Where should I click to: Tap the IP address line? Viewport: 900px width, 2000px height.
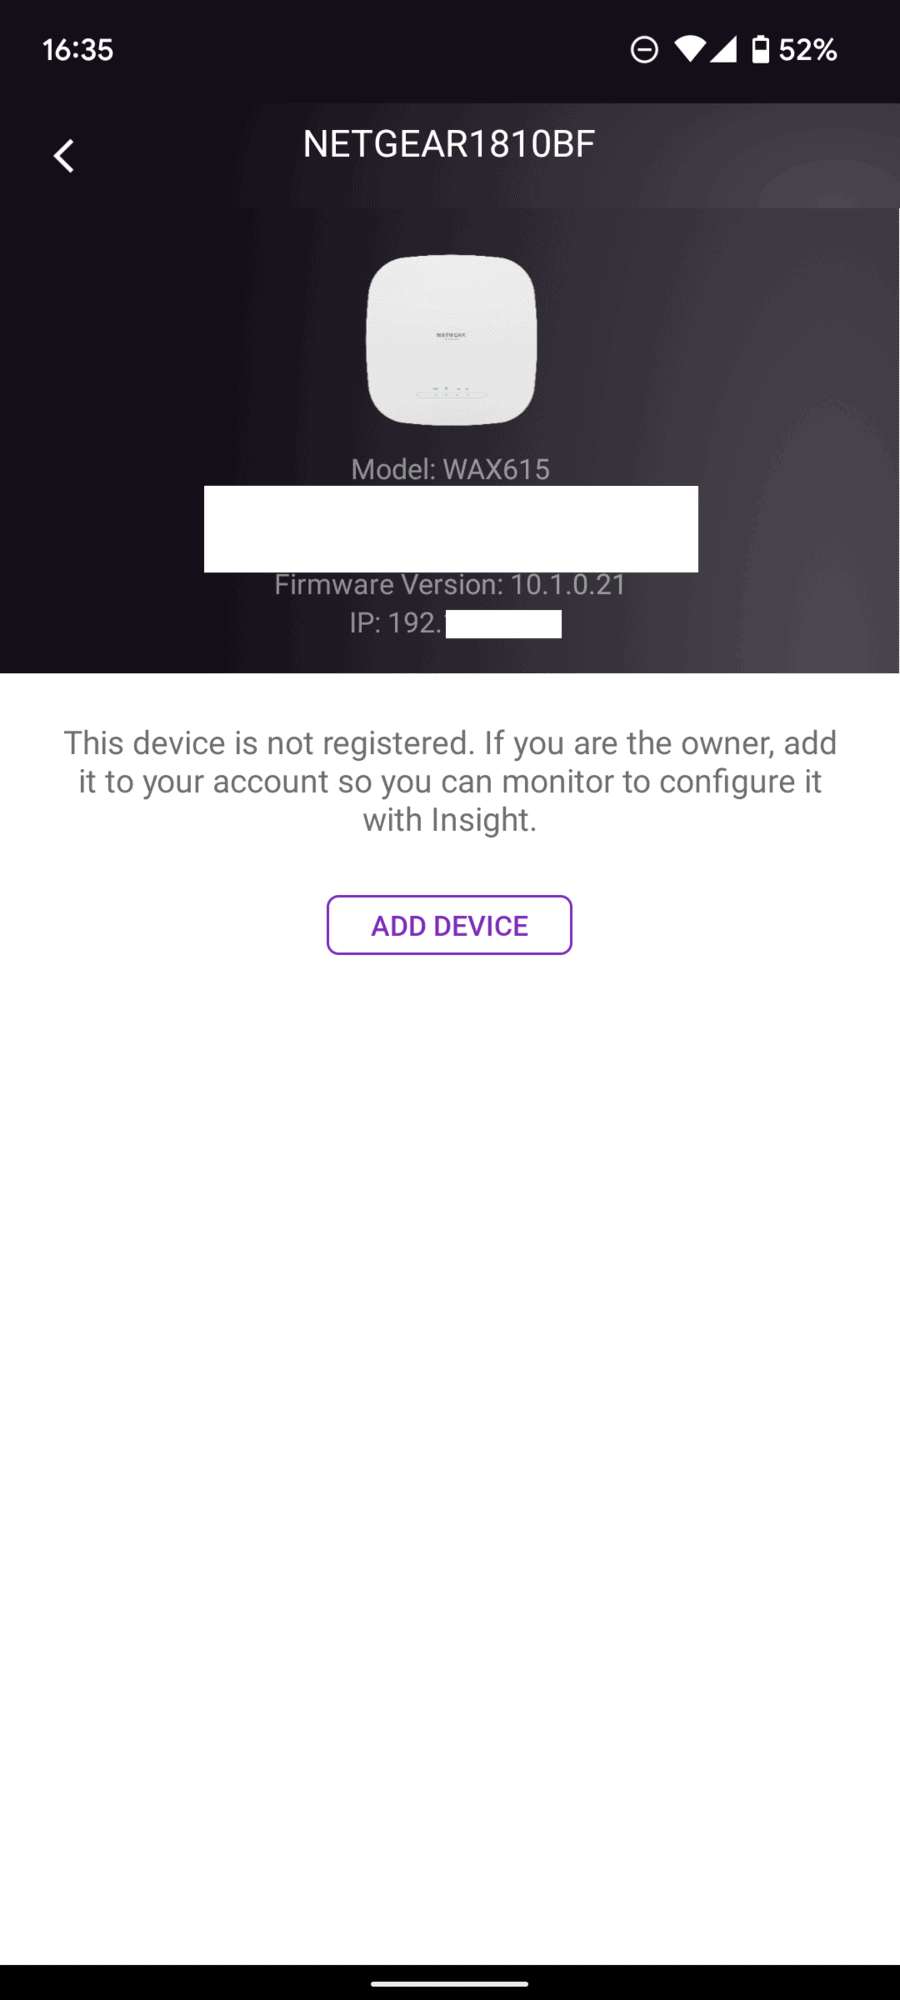(x=455, y=623)
